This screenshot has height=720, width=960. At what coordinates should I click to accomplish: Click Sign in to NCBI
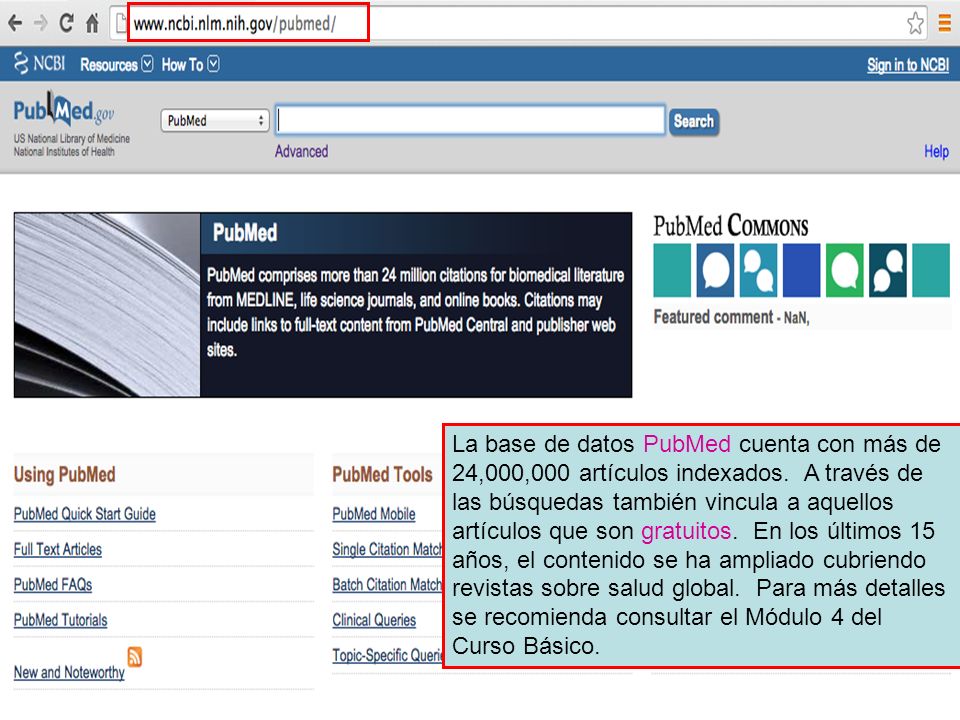[x=907, y=65]
